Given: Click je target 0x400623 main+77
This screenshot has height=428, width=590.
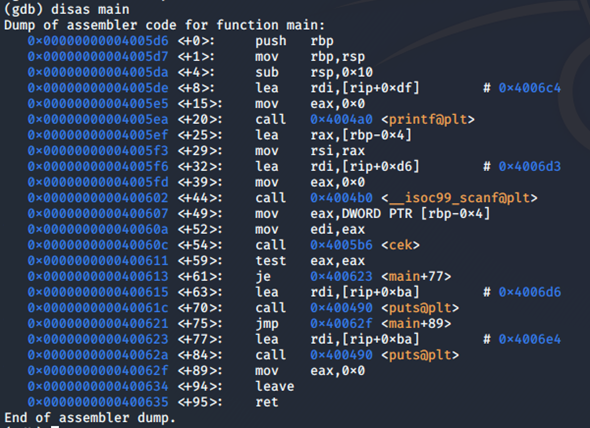Looking at the screenshot, I should [x=380, y=277].
